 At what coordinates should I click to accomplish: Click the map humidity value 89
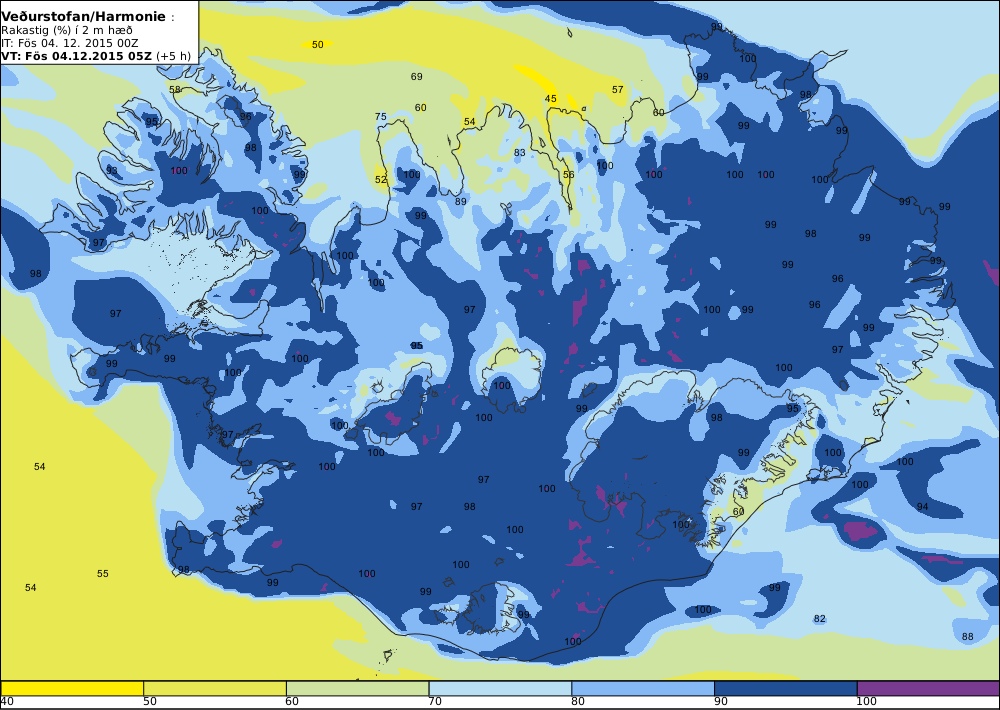point(460,202)
